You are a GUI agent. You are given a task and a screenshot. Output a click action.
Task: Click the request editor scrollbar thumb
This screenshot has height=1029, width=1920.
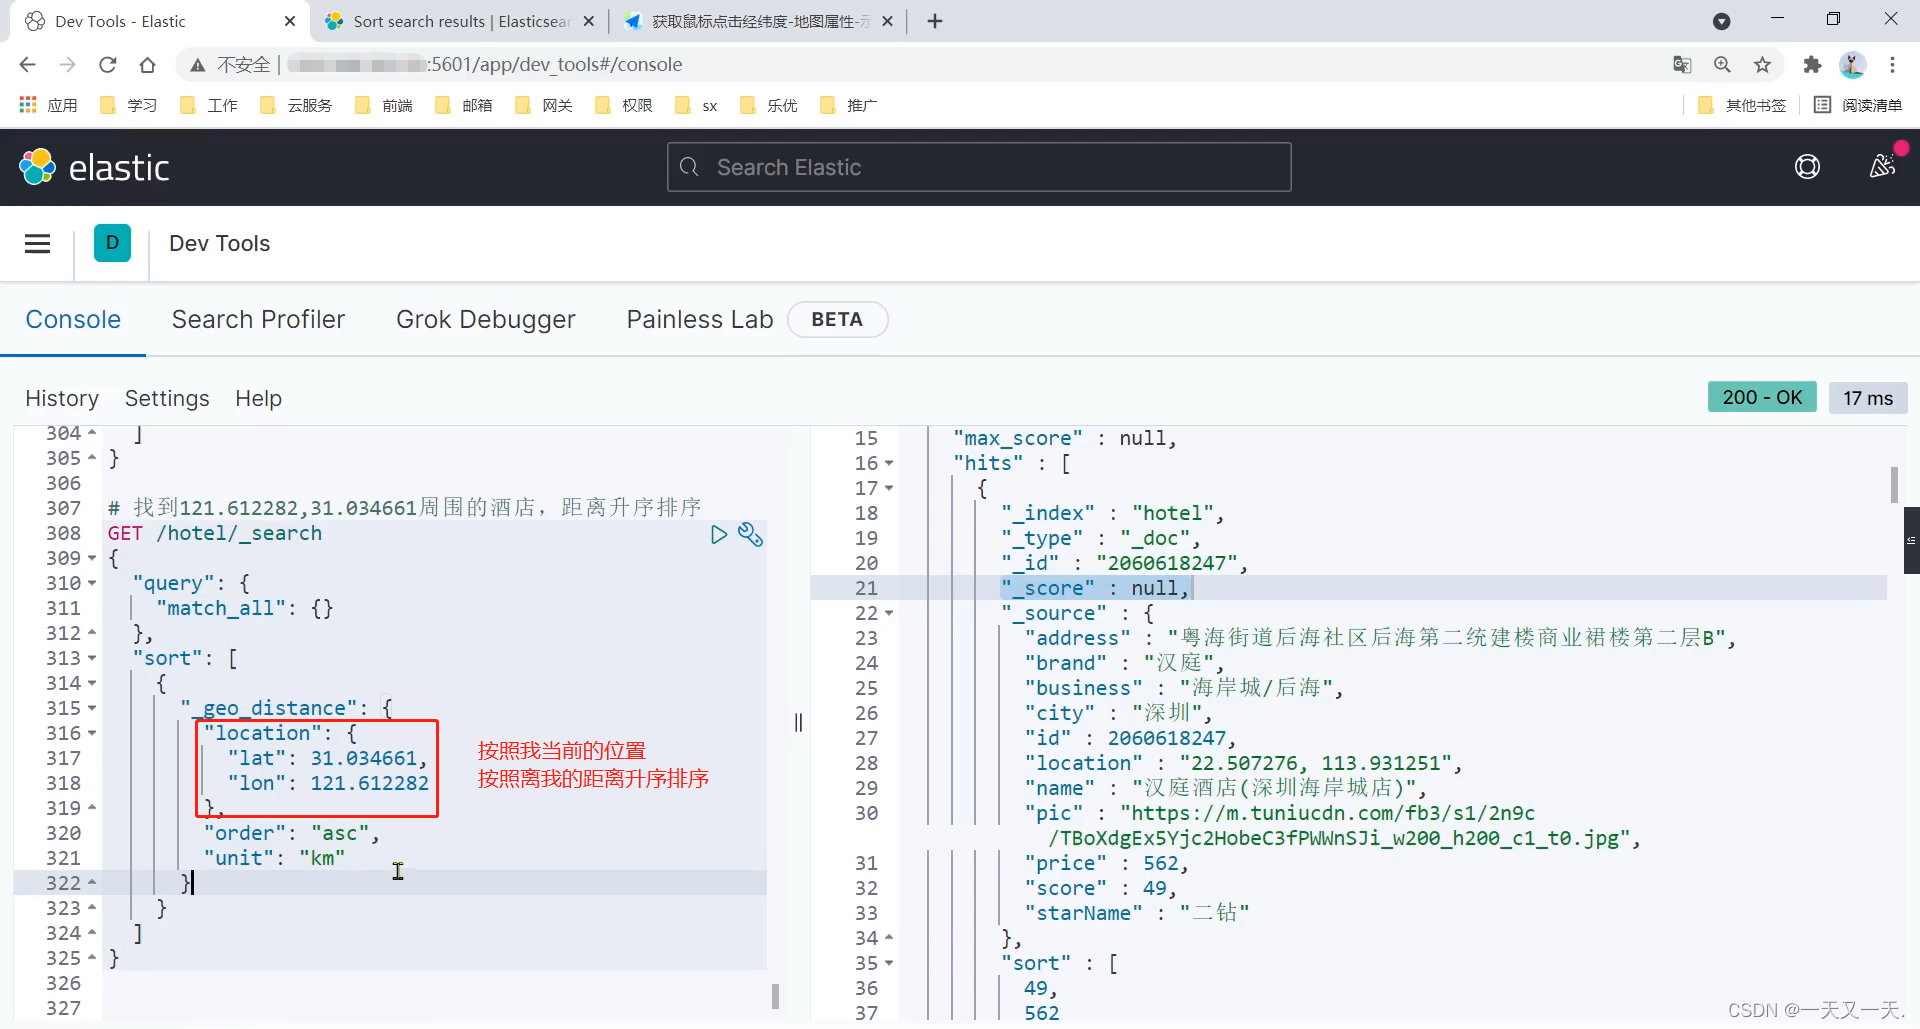[x=775, y=996]
